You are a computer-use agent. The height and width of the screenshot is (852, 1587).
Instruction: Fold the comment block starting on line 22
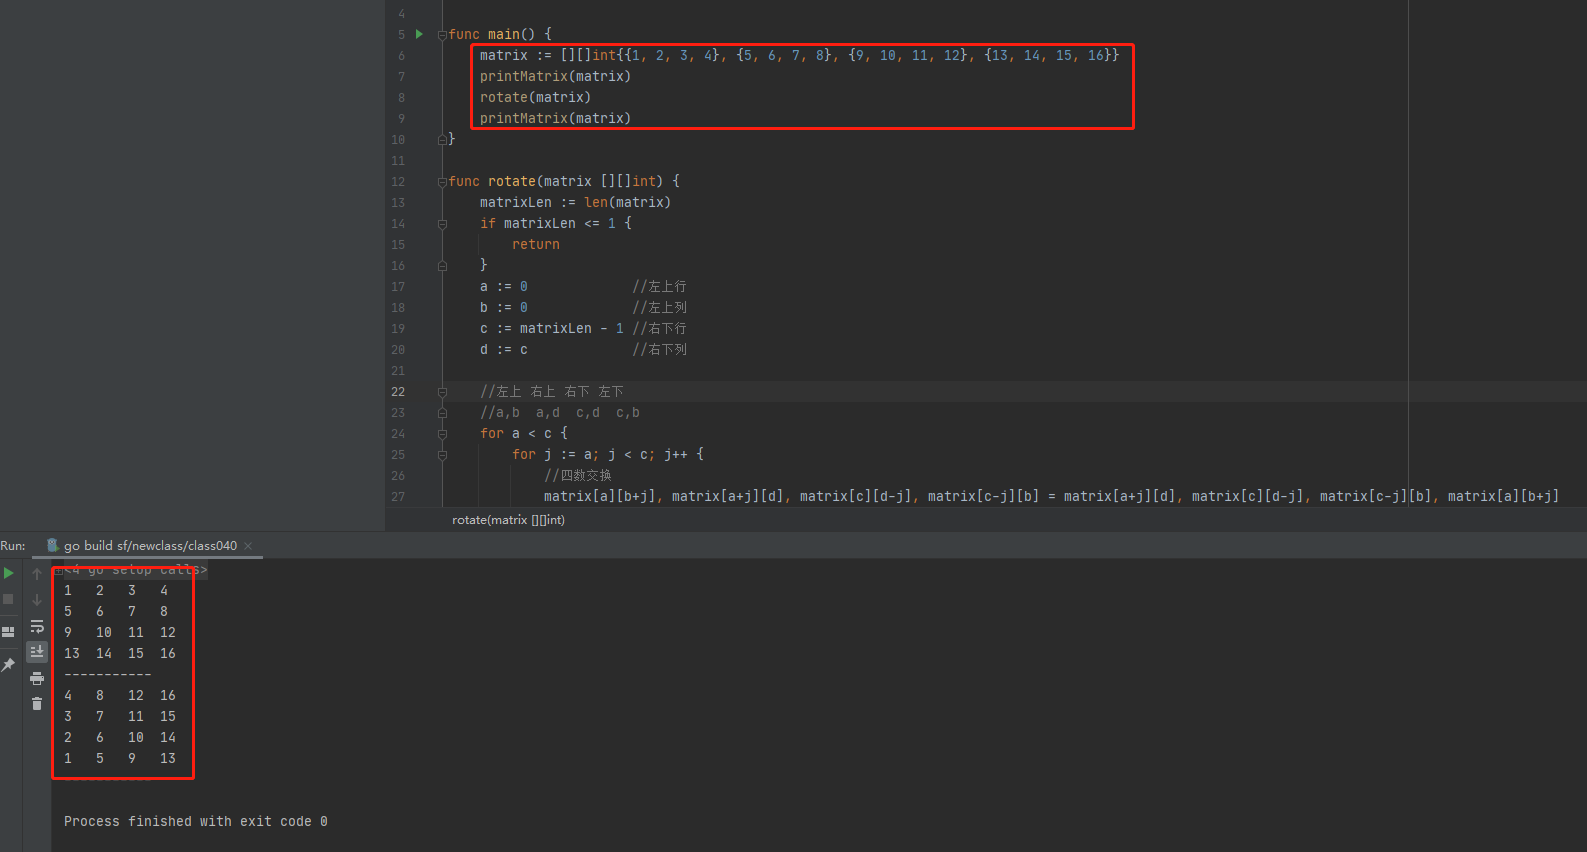click(442, 392)
